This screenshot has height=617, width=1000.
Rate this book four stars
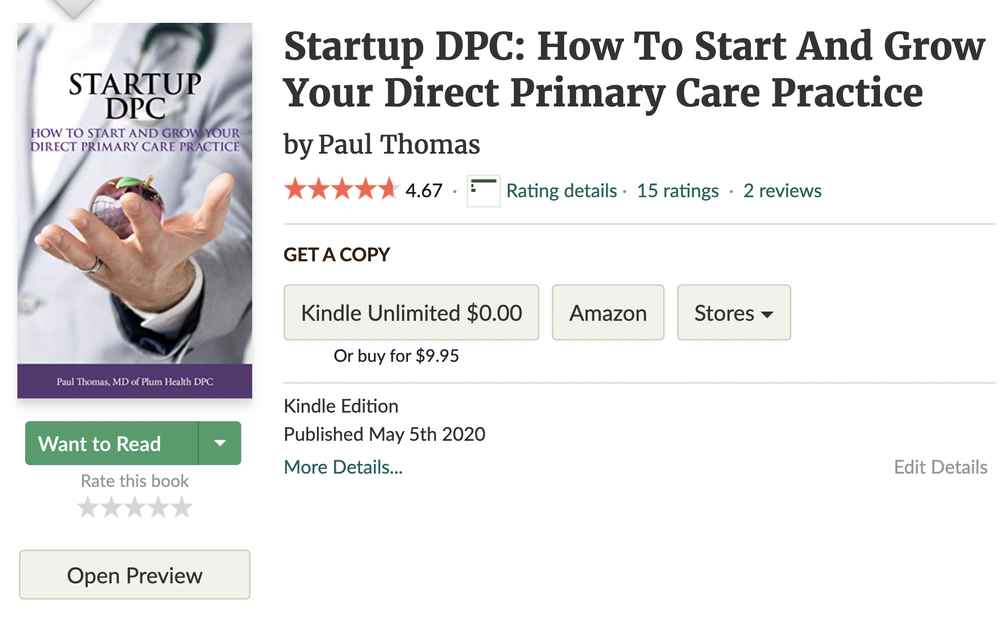pos(157,508)
